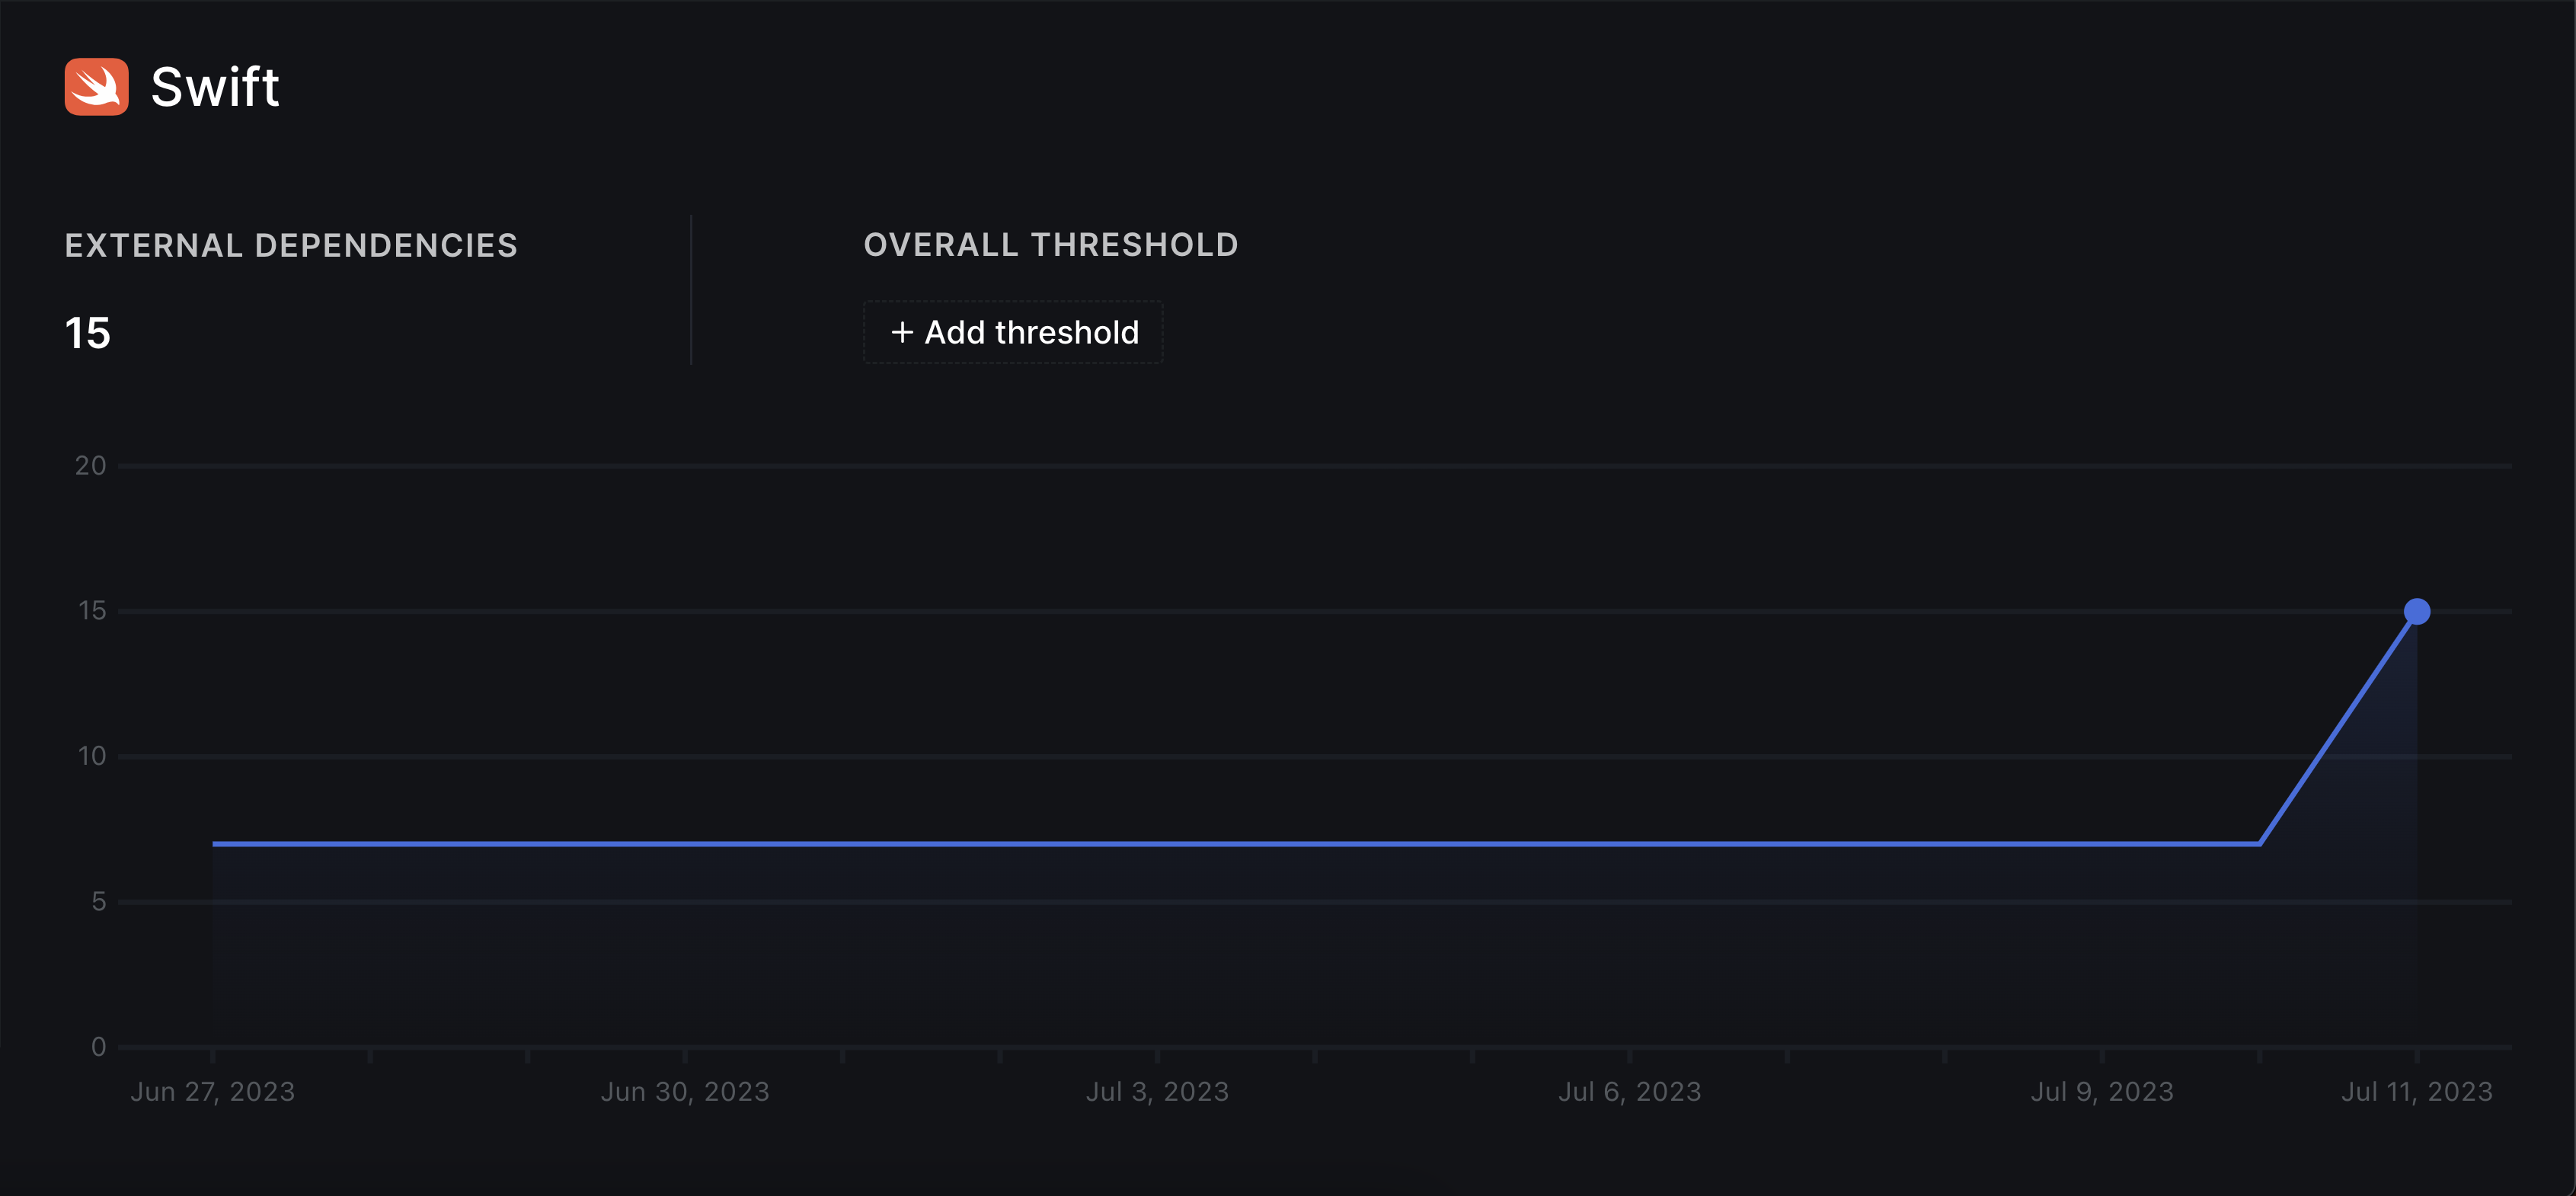The width and height of the screenshot is (2576, 1196).
Task: Click the flat blue line near Jul 3
Action: pos(1157,844)
